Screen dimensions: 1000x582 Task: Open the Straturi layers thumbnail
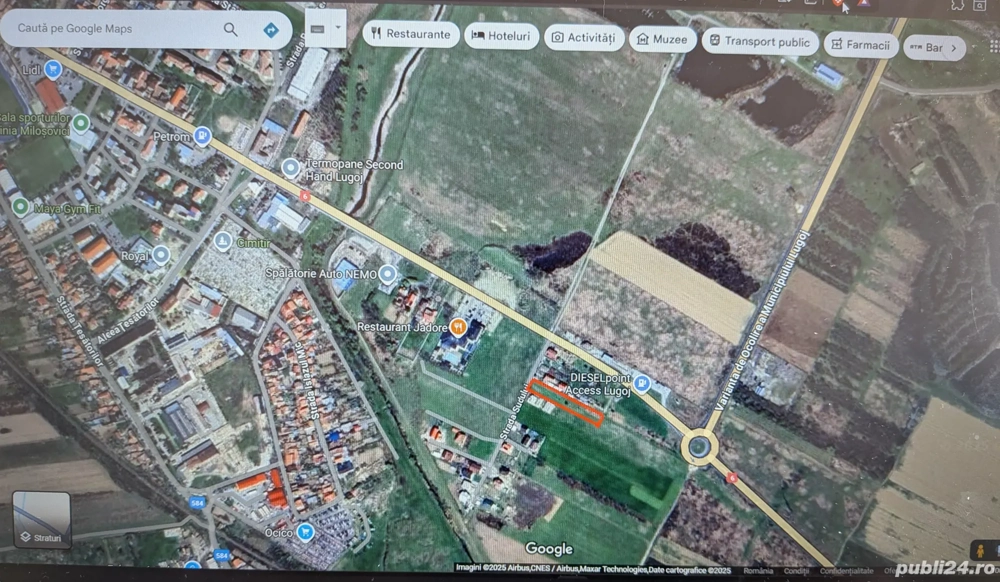[42, 520]
